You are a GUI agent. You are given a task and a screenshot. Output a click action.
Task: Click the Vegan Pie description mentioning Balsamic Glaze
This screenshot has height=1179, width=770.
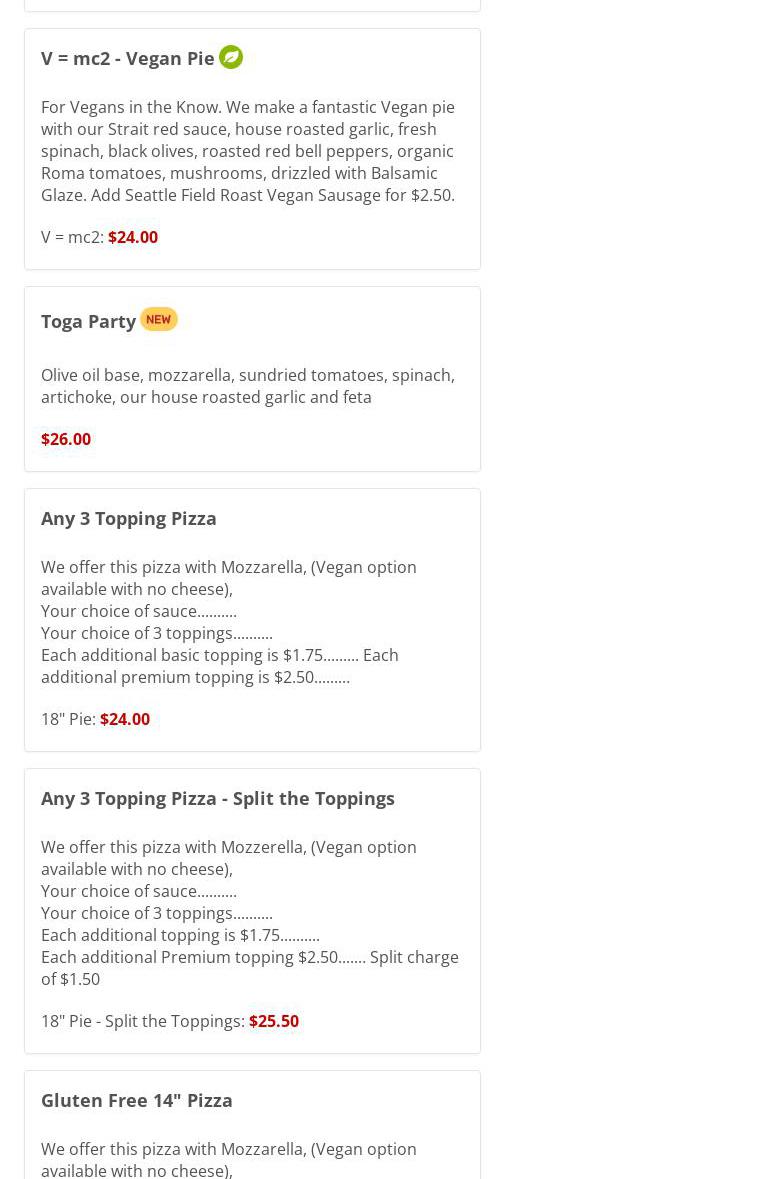[x=247, y=151]
